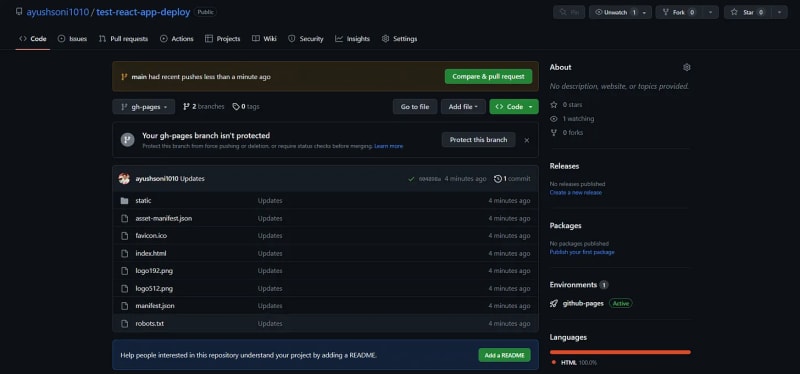Click Compare & pull request
The height and width of the screenshot is (374, 800).
click(488, 77)
